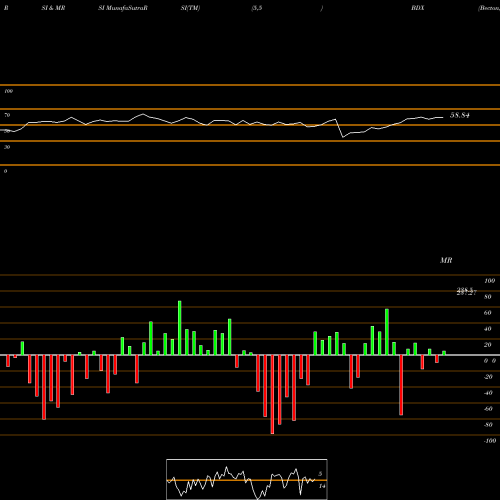This screenshot has height=500, width=500.
Task: Click the deepest red bar in MR histogram
Action: tap(272, 394)
